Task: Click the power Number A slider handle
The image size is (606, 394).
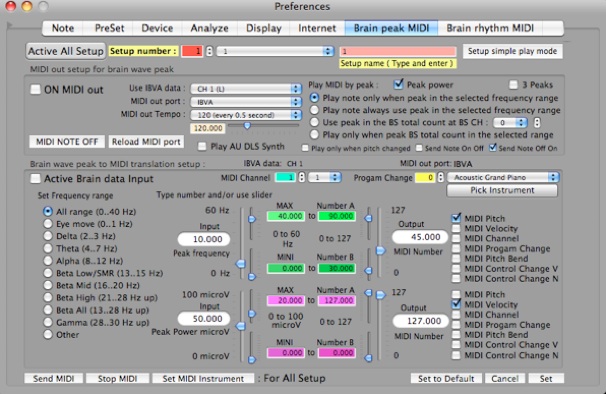Action: tap(368, 293)
